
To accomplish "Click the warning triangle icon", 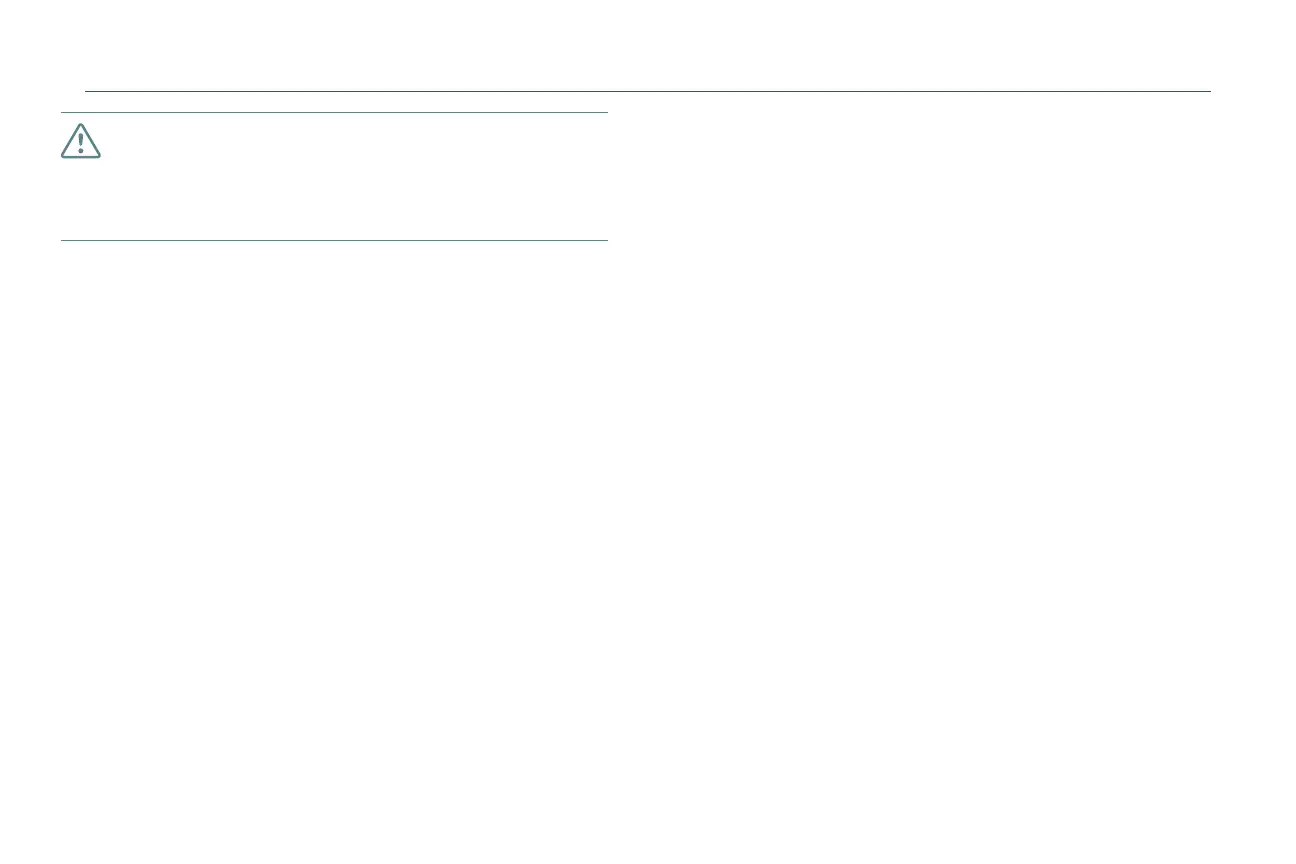I will (x=81, y=141).
